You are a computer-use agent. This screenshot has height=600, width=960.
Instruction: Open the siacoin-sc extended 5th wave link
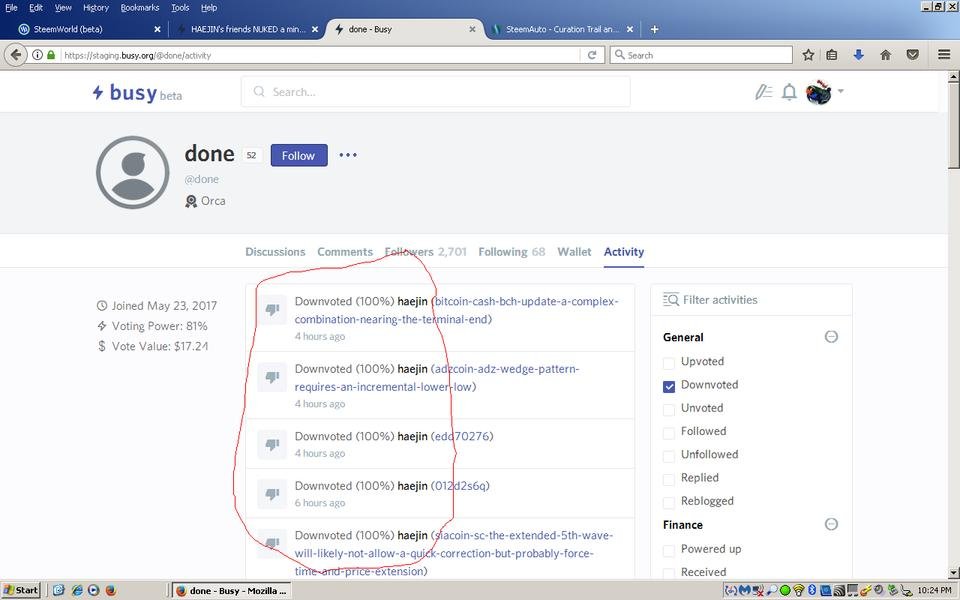coord(454,553)
